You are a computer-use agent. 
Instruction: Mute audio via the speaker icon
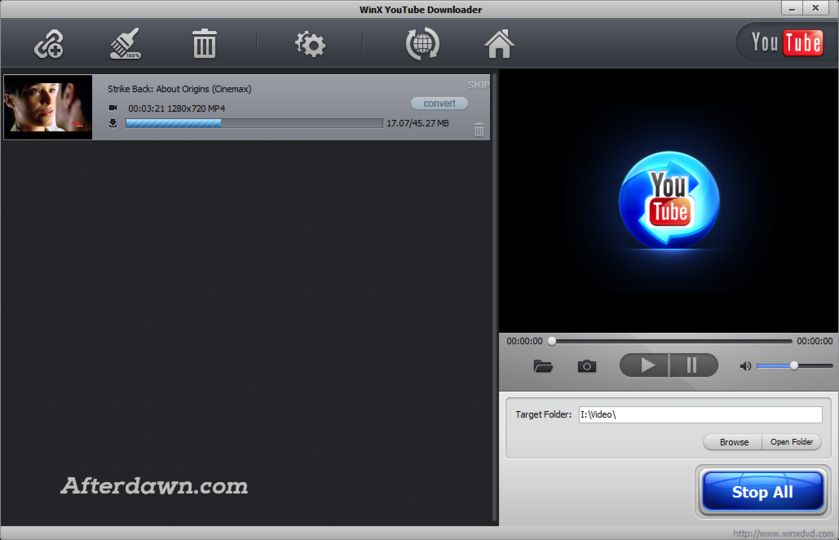745,366
